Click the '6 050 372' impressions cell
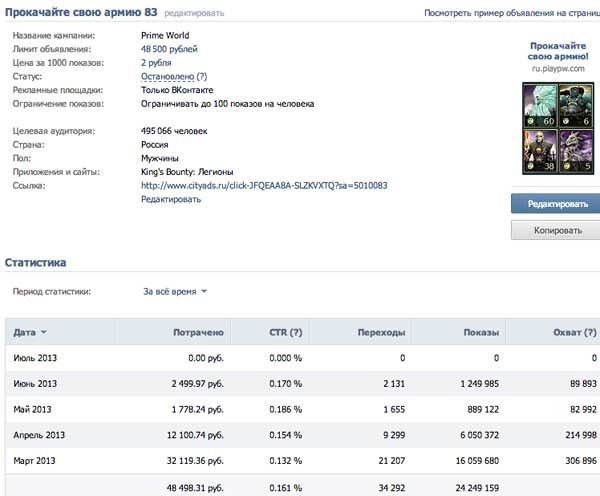The width and height of the screenshot is (600, 496). pyautogui.click(x=479, y=435)
